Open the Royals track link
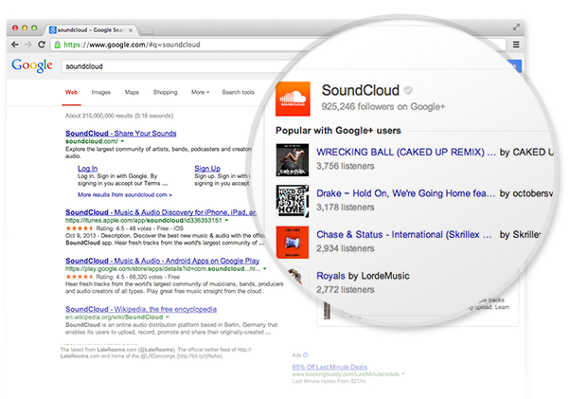Screen dimensions: 570x399 point(331,276)
